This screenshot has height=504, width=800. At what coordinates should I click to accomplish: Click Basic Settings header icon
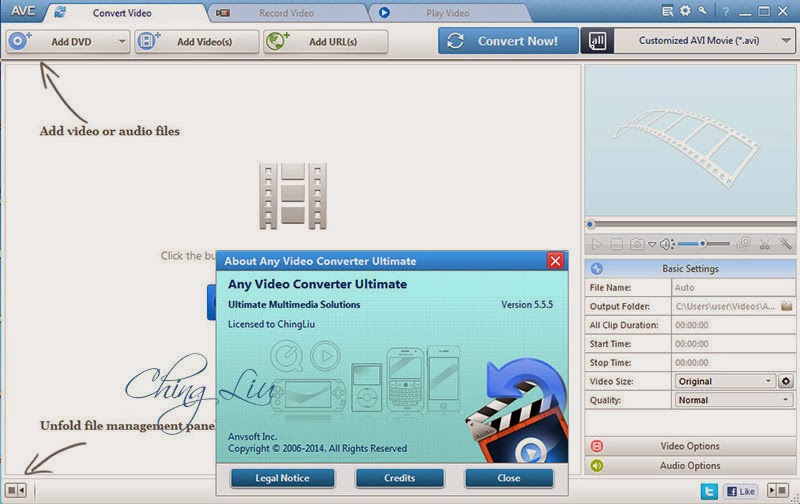(x=596, y=269)
